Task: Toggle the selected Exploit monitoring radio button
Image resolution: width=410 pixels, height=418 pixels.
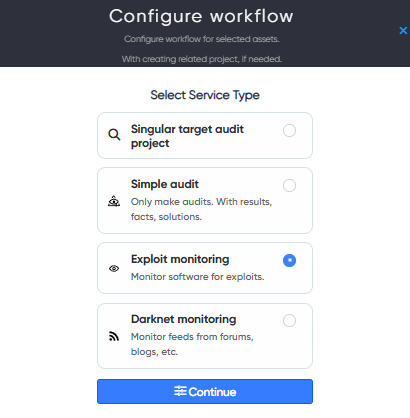Action: pos(289,260)
